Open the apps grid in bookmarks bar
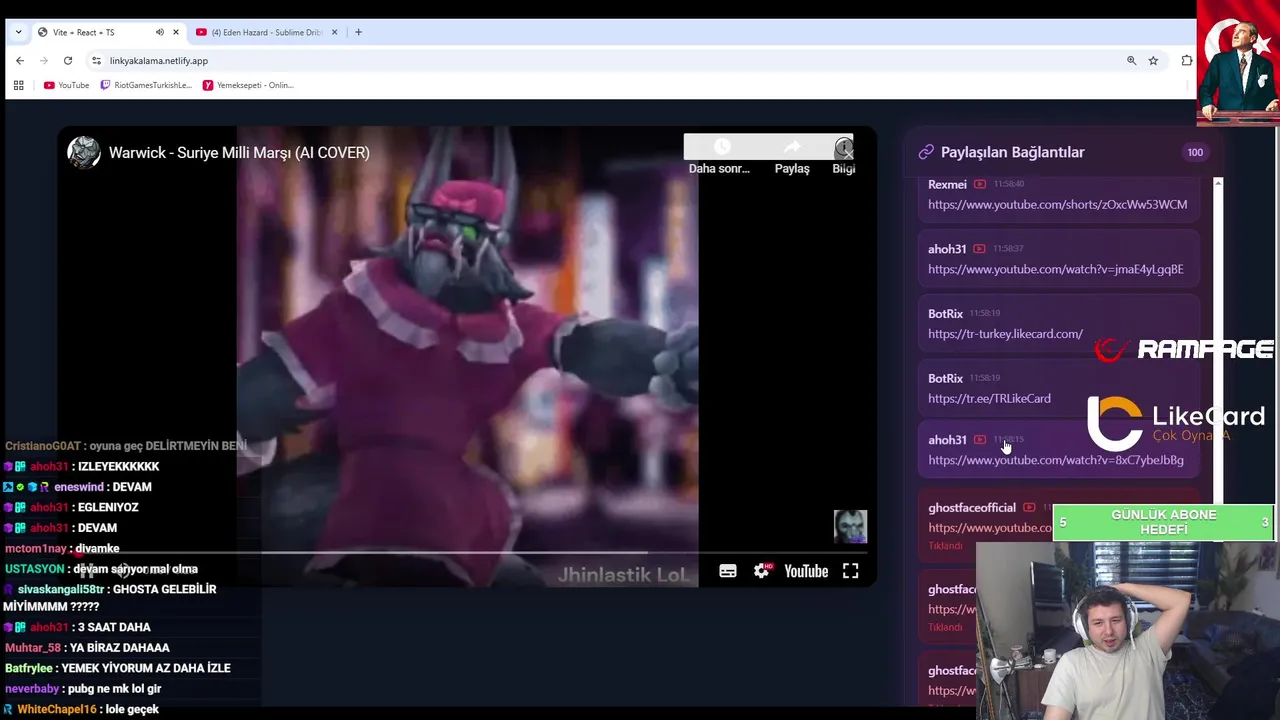 coord(18,85)
